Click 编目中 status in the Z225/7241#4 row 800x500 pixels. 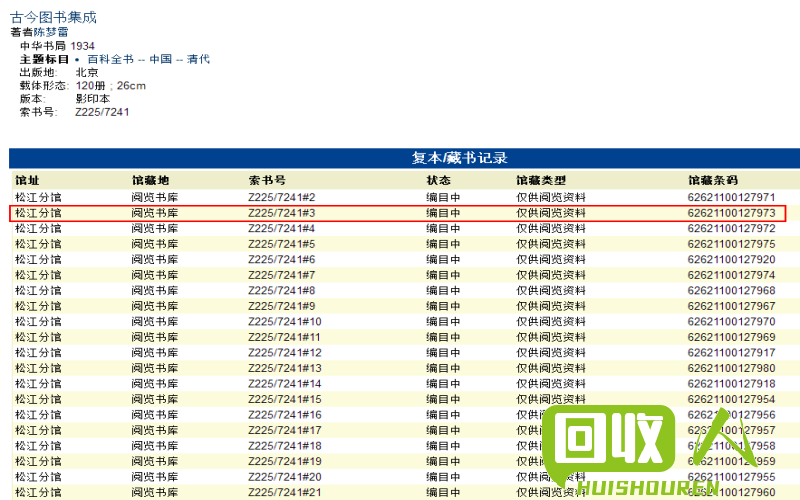[443, 228]
